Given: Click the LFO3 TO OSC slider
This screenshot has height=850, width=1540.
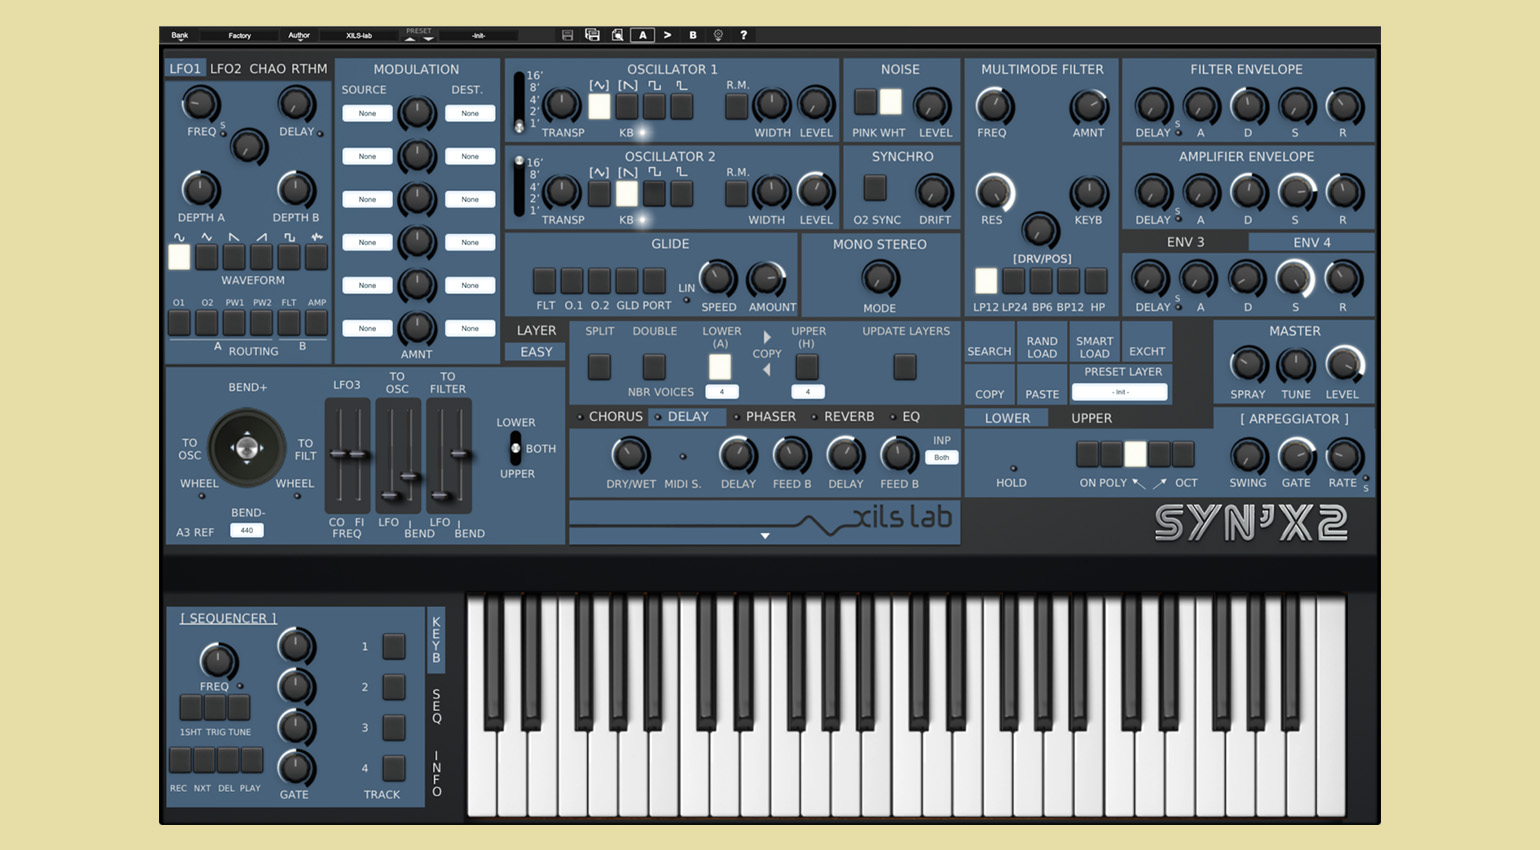Looking at the screenshot, I should [398, 455].
